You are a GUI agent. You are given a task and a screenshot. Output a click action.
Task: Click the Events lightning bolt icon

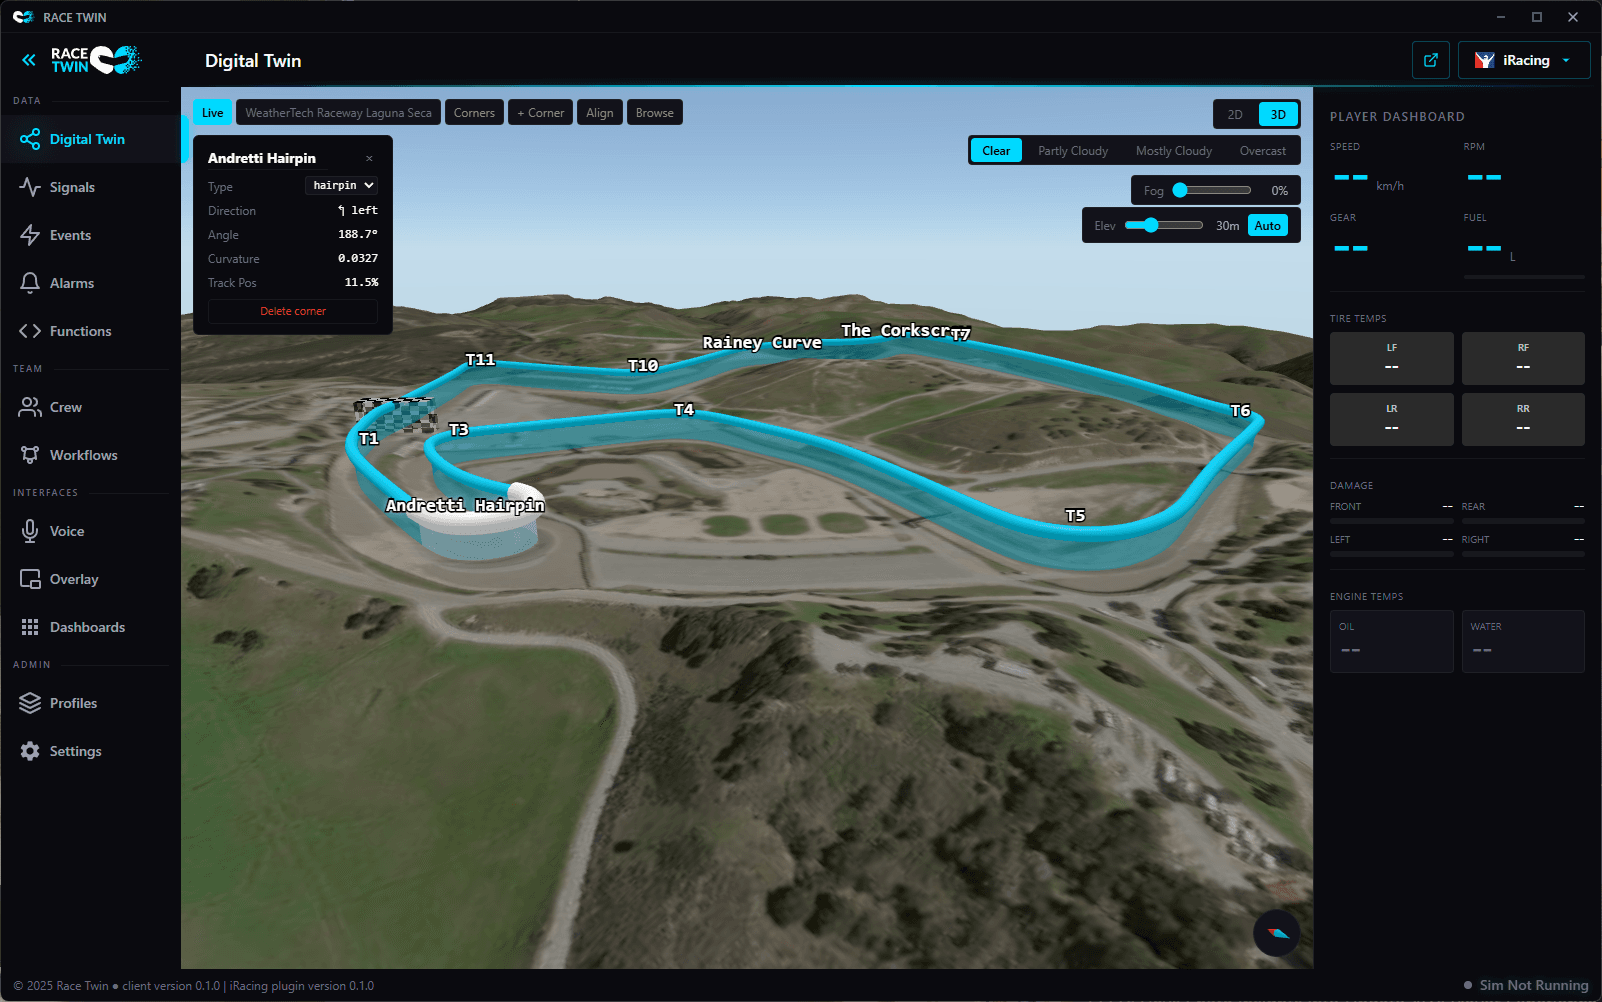click(x=30, y=235)
